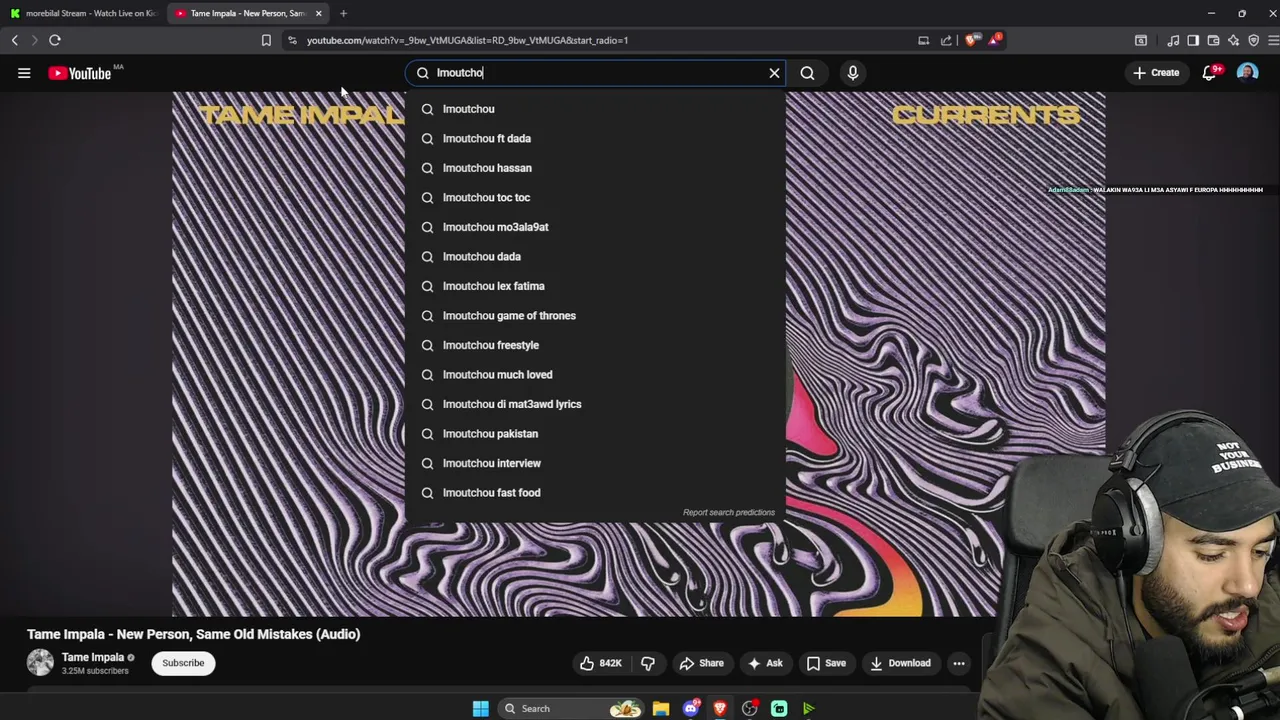The image size is (1280, 720).
Task: Open the Brave Rewards triangle icon
Action: tap(995, 40)
